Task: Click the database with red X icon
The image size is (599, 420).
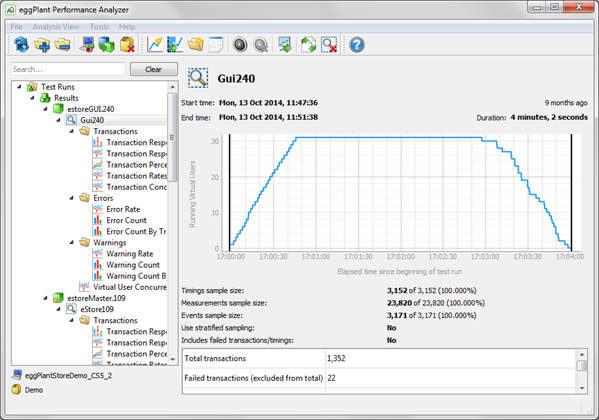Action: pyautogui.click(x=127, y=45)
